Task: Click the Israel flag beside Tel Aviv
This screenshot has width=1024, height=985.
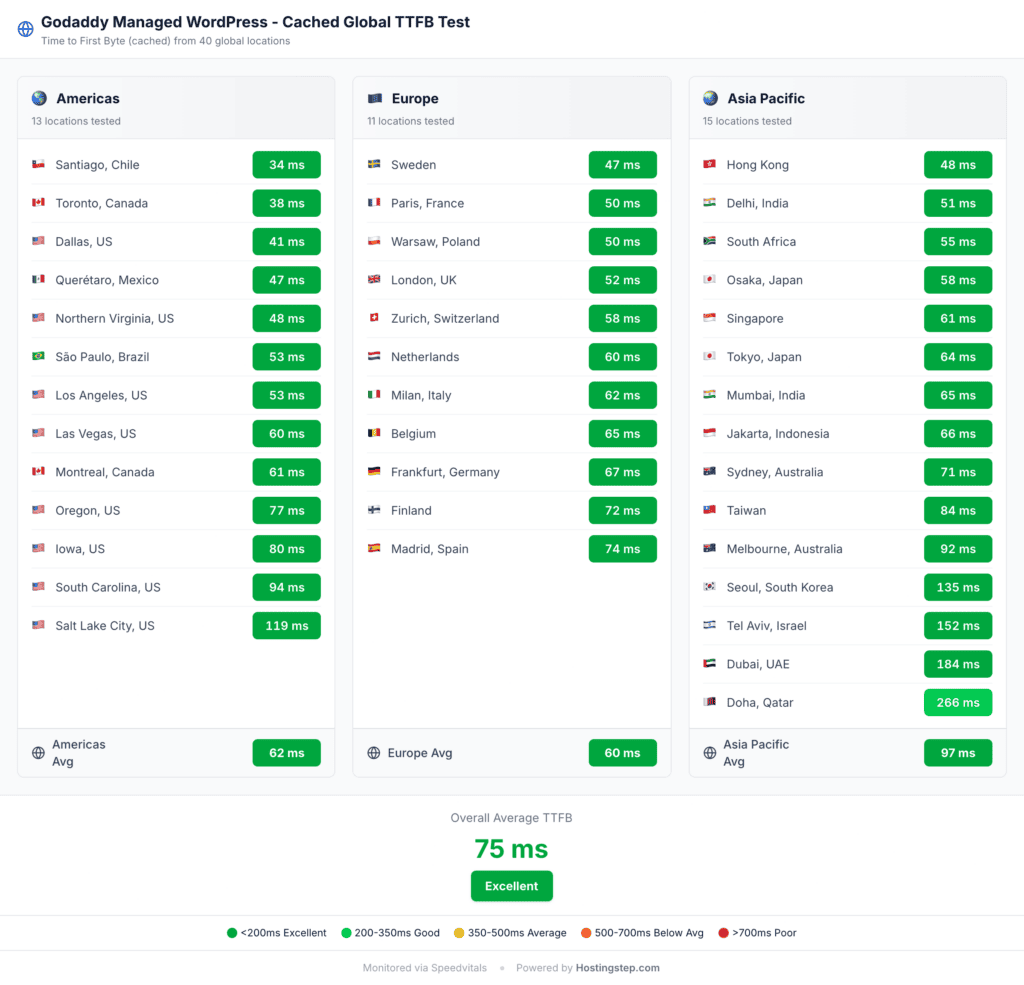Action: pyautogui.click(x=710, y=625)
